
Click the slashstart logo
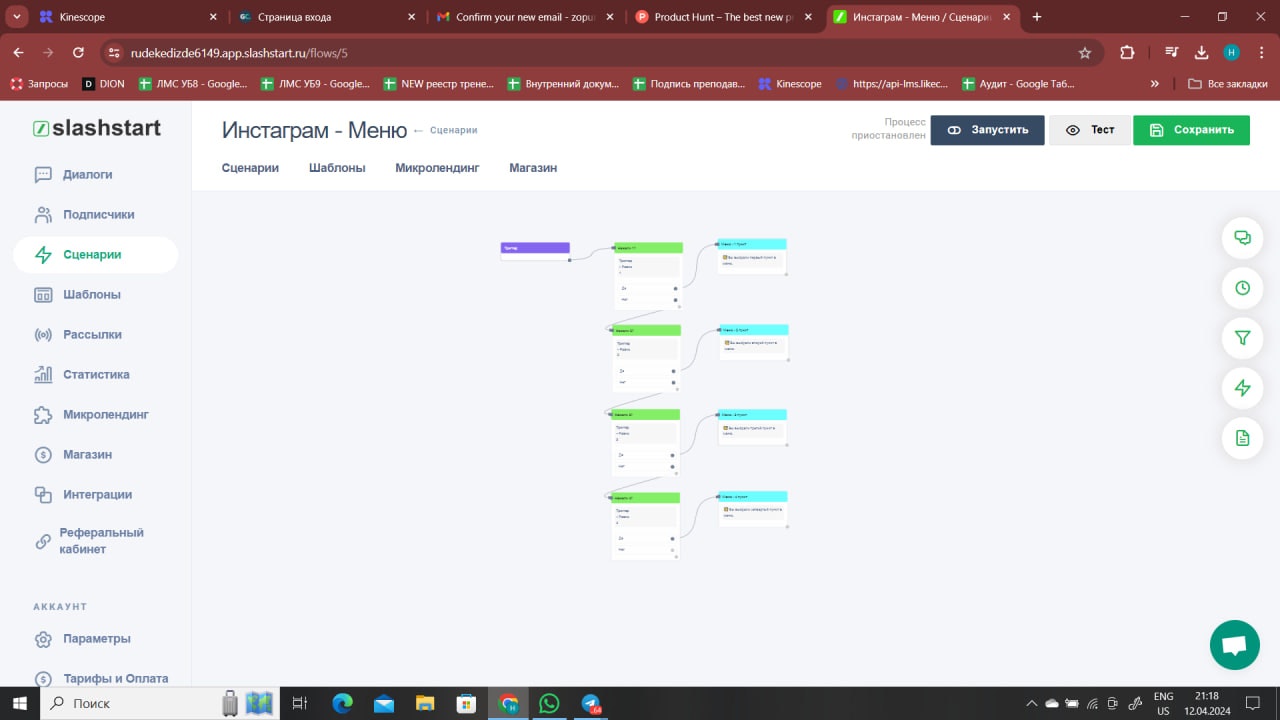pos(97,128)
